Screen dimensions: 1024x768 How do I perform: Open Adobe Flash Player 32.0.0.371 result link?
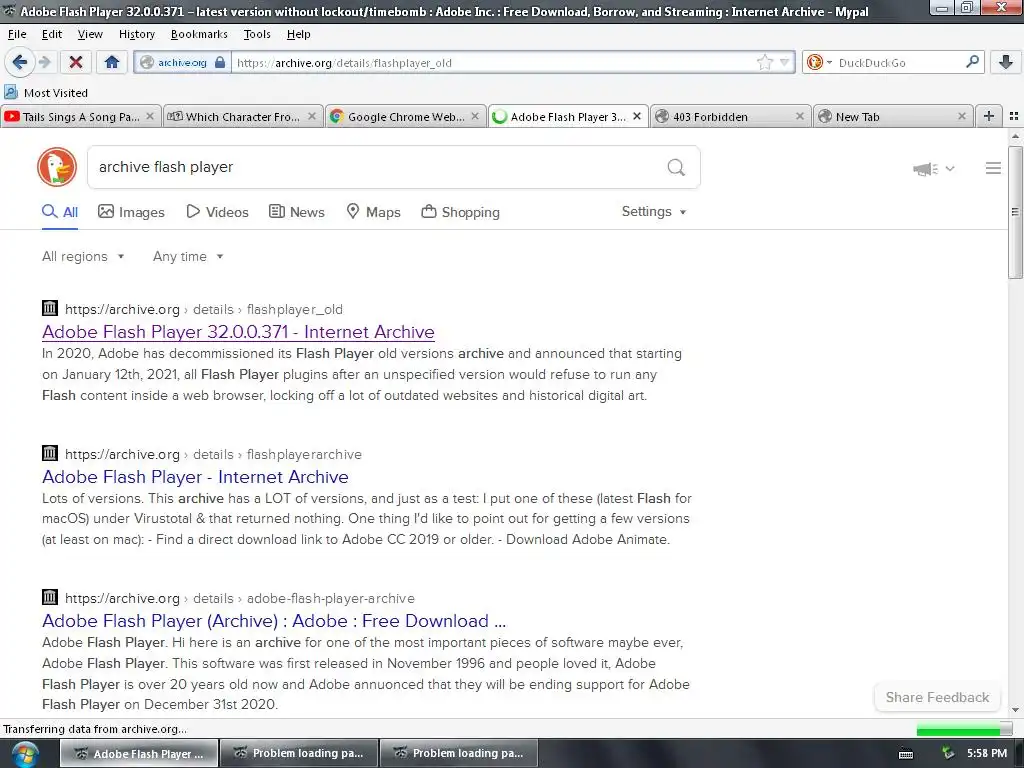pos(238,332)
